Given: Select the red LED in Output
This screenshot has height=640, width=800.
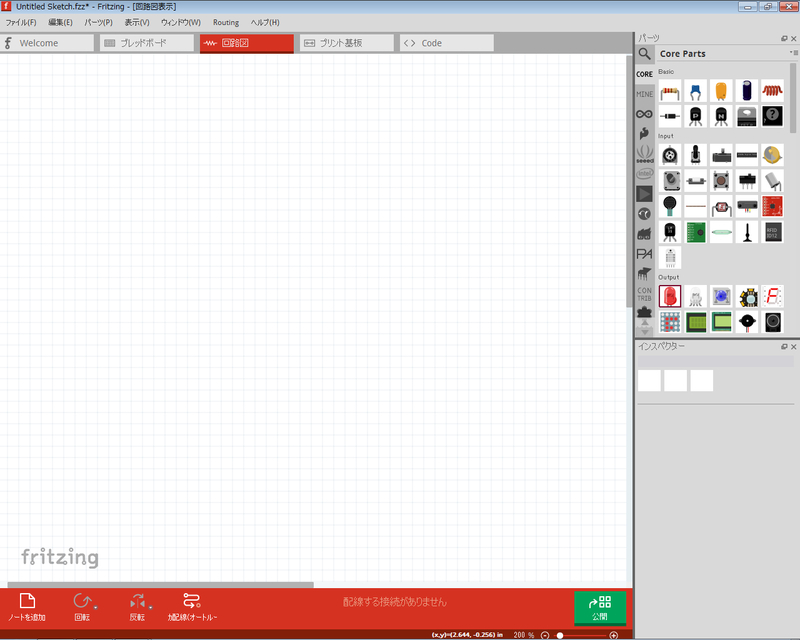Looking at the screenshot, I should click(x=669, y=297).
